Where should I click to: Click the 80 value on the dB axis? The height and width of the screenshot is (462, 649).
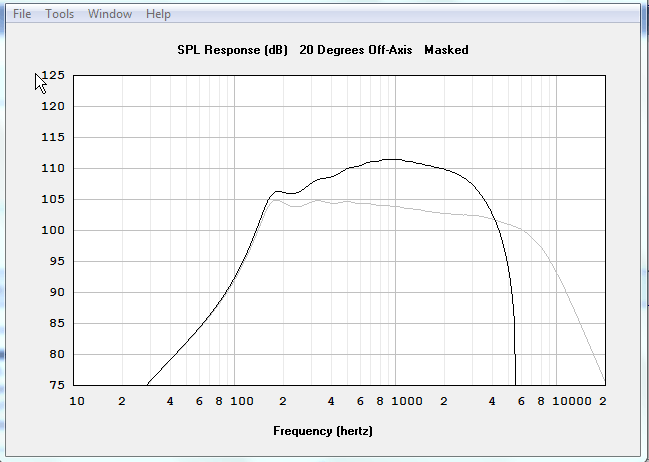click(x=57, y=355)
